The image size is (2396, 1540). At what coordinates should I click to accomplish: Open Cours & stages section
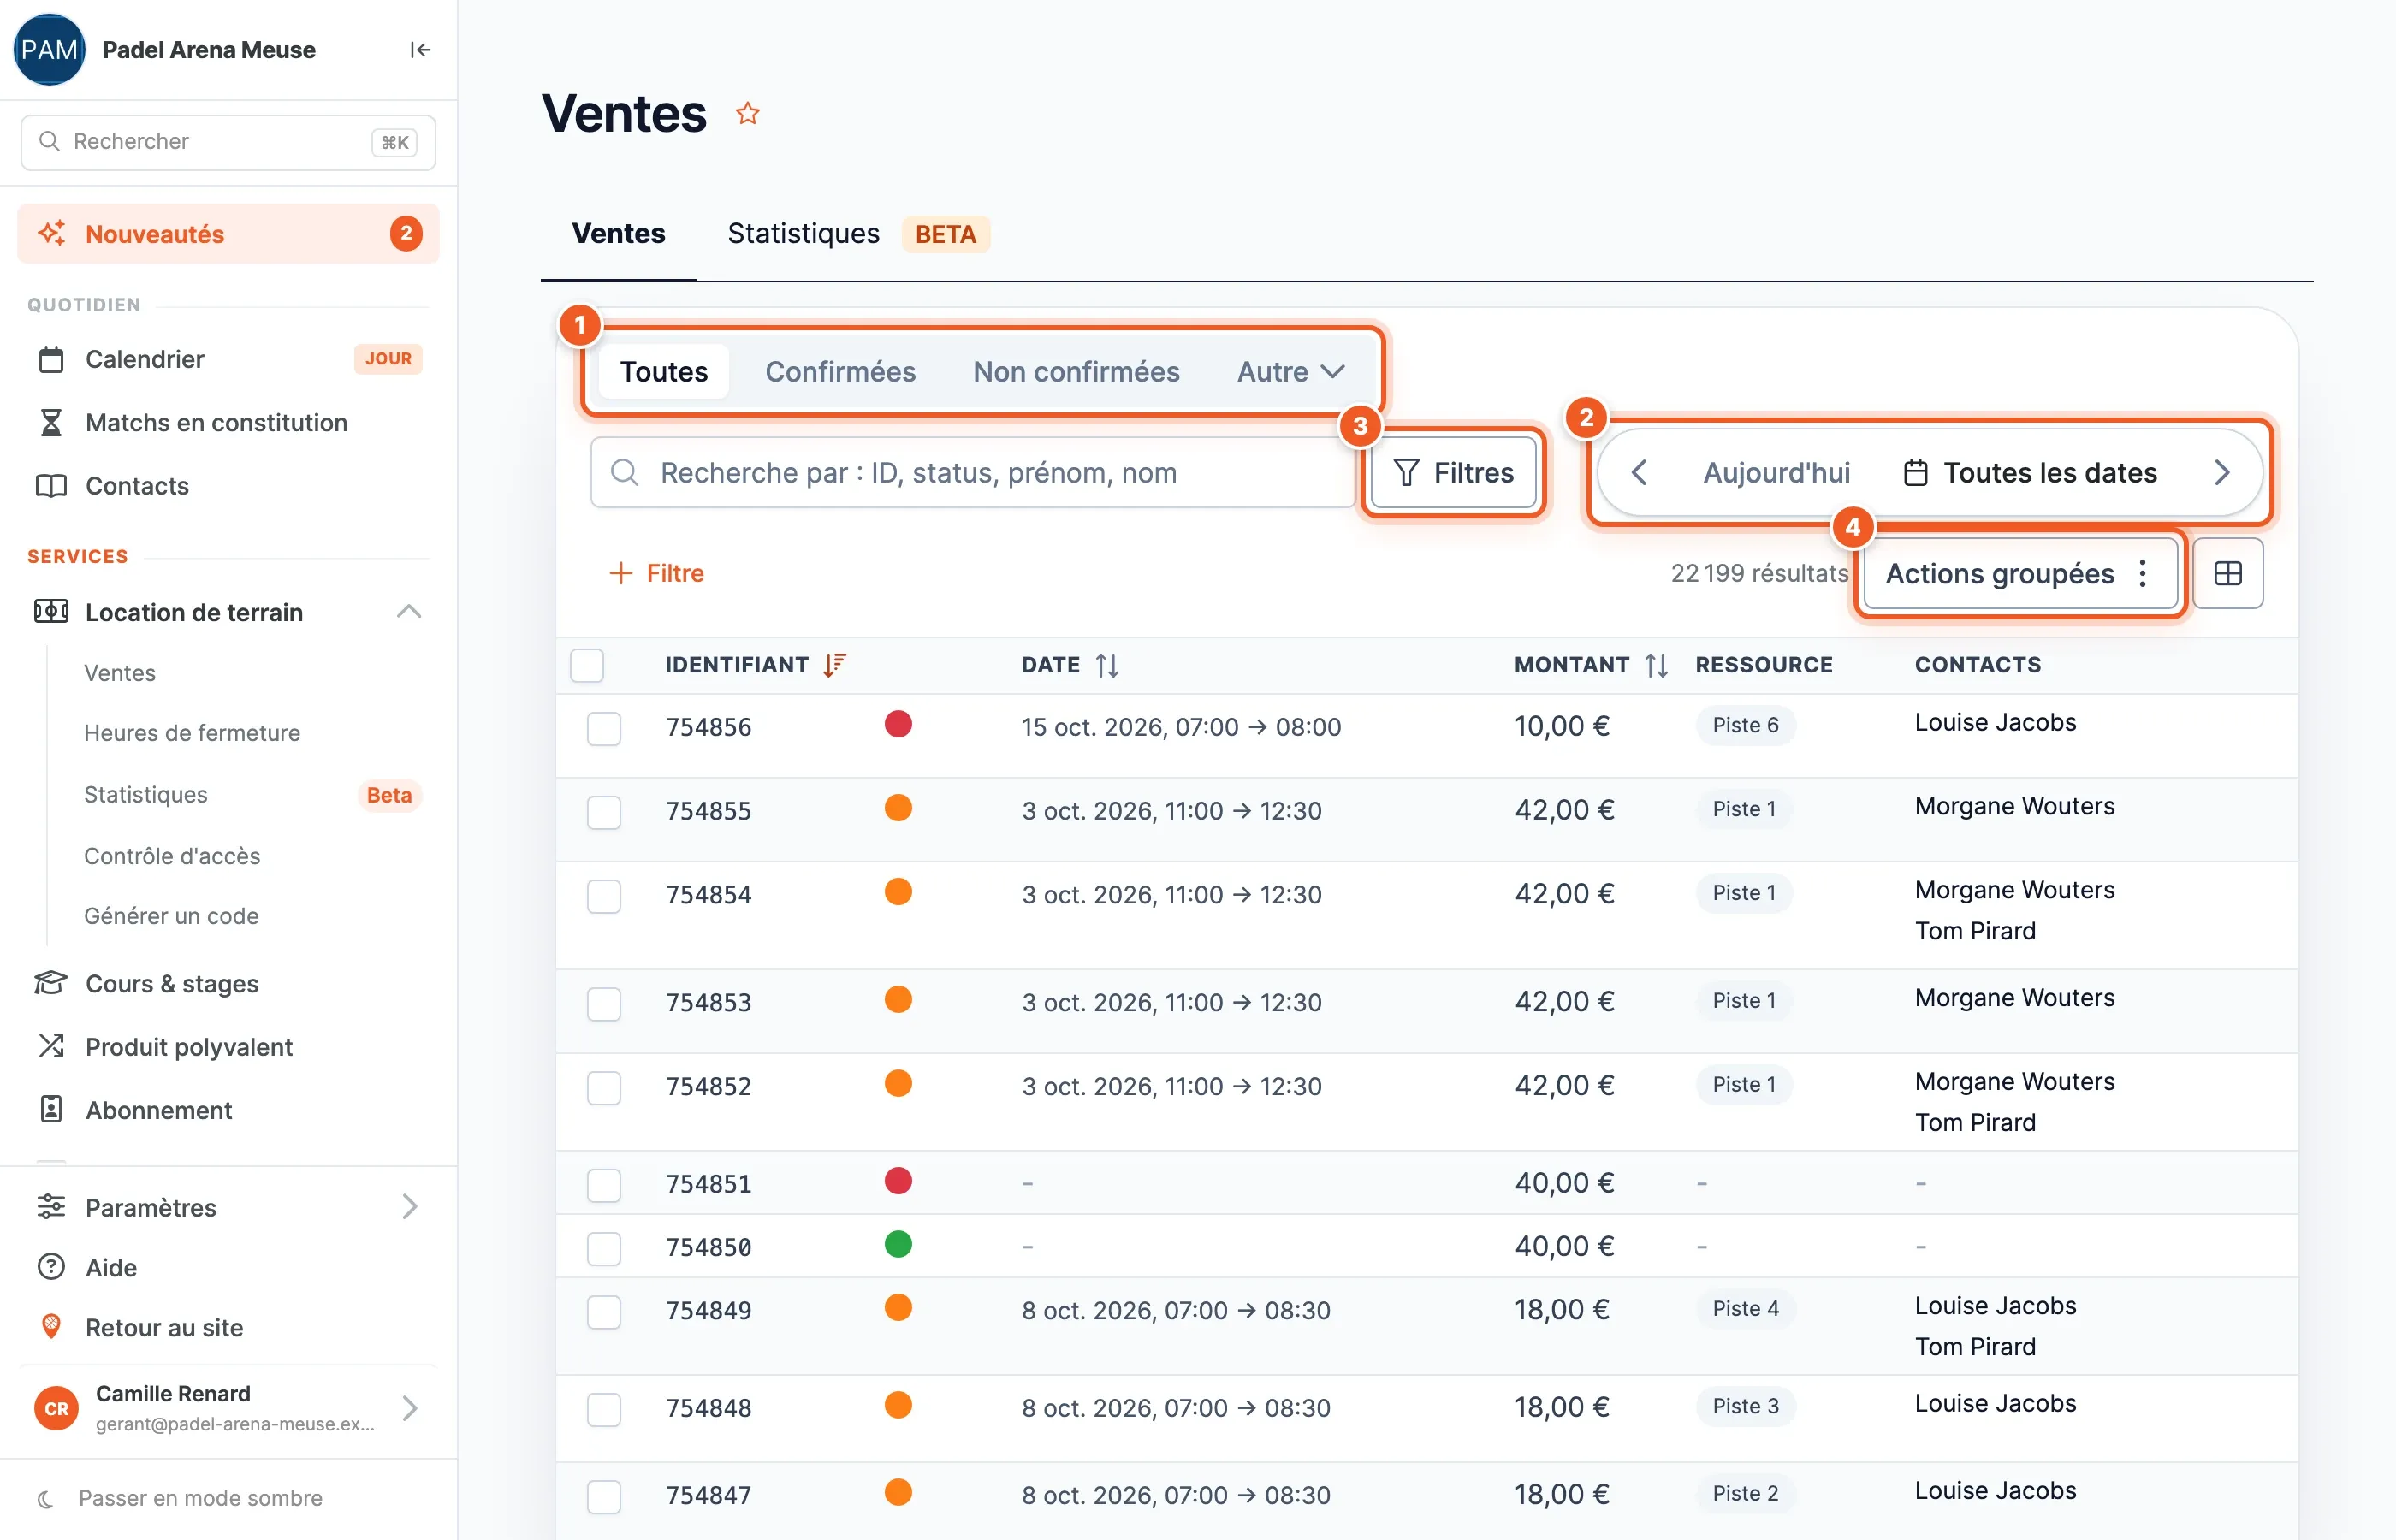tap(229, 983)
